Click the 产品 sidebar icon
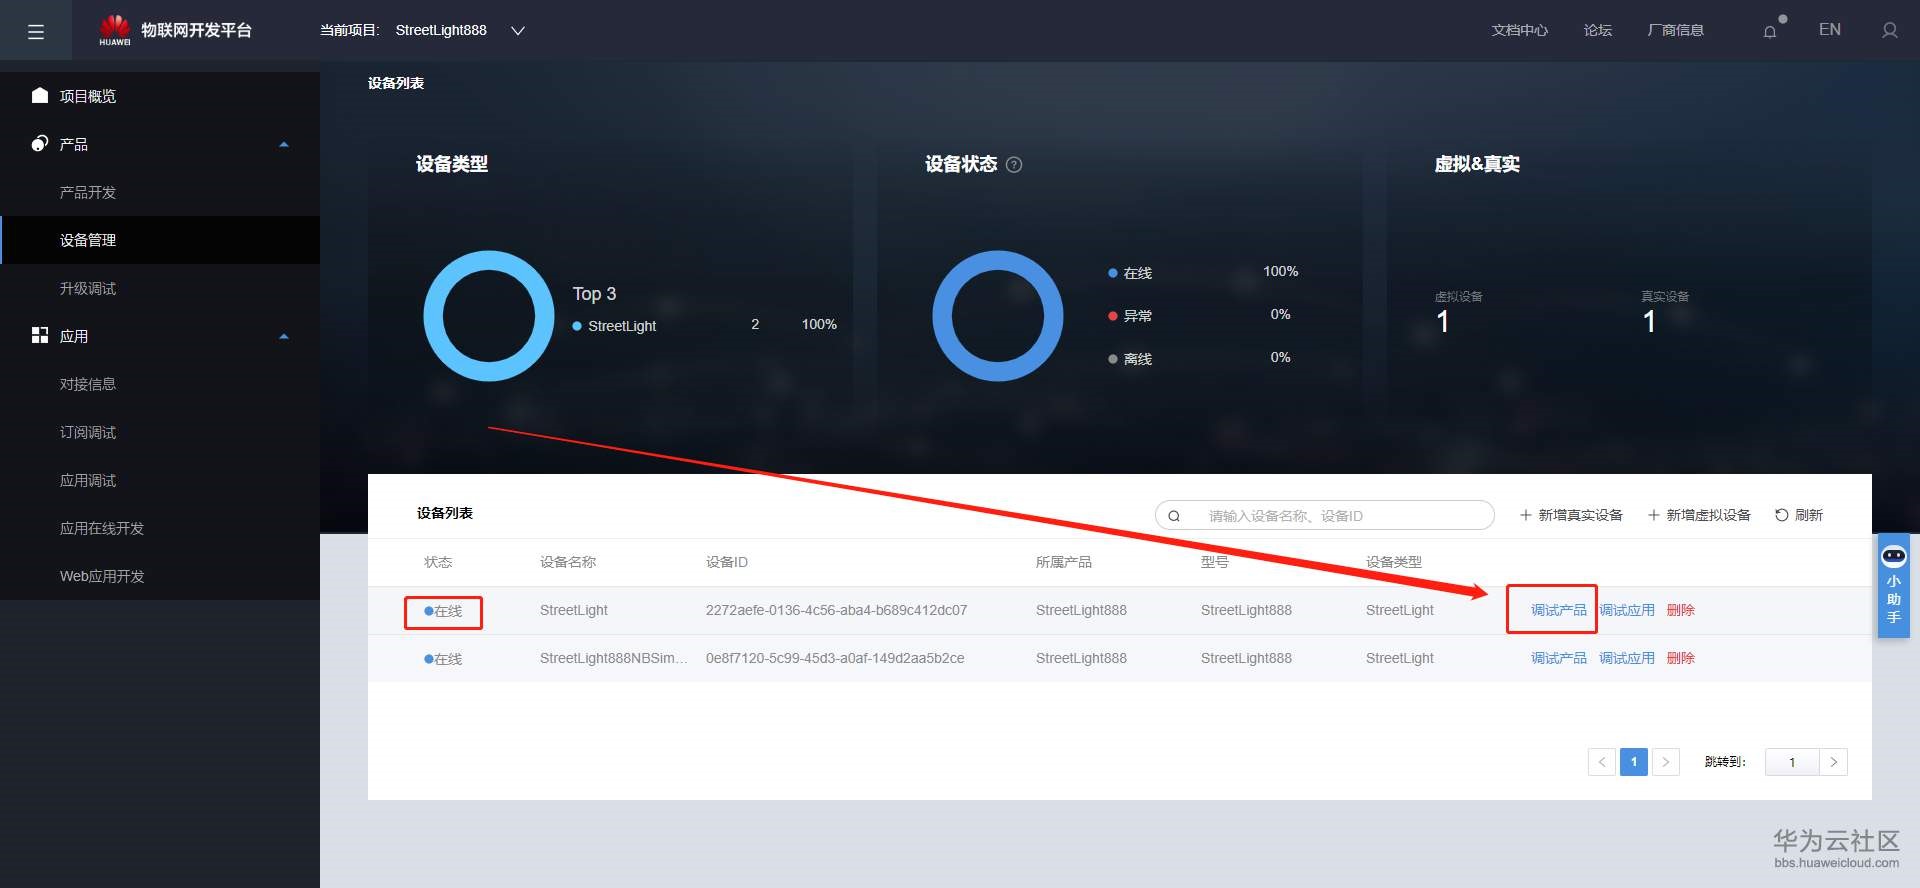This screenshot has height=888, width=1920. pos(40,143)
